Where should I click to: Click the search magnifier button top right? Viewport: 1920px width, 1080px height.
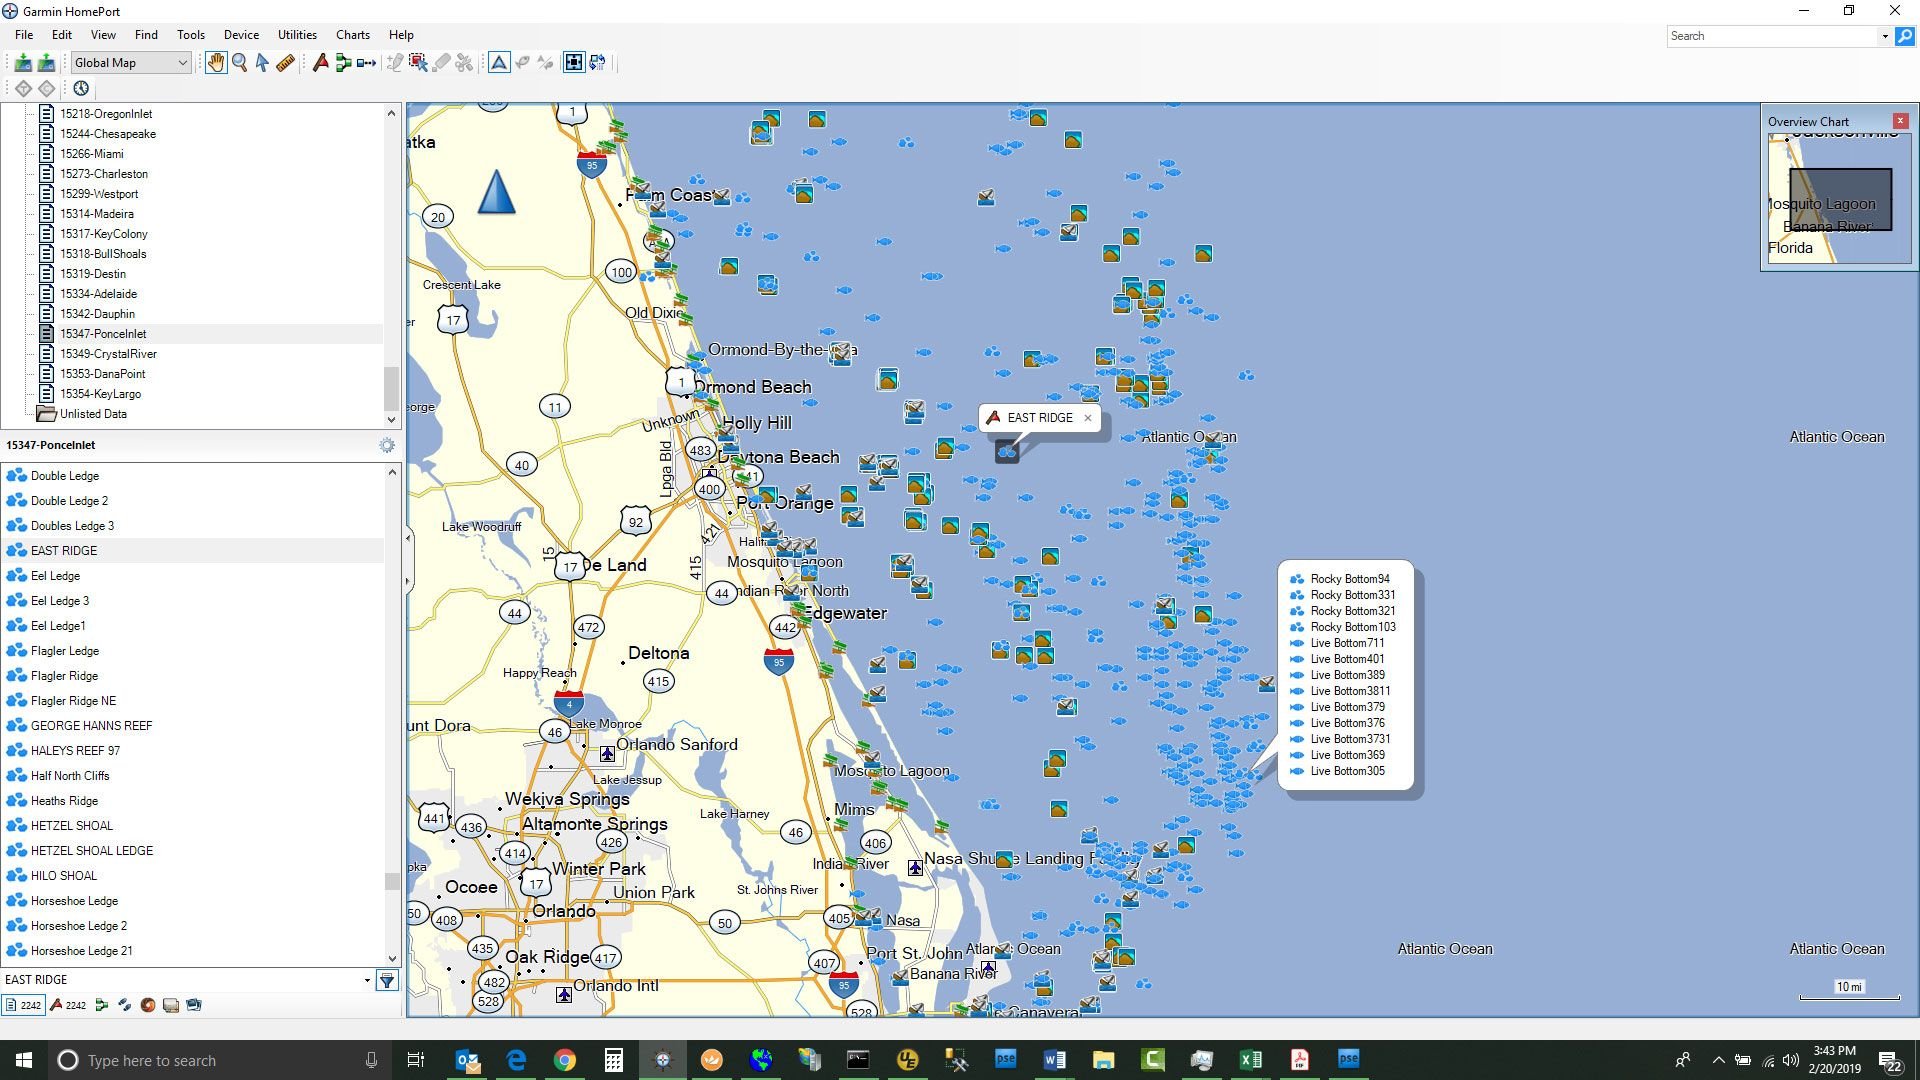pyautogui.click(x=1905, y=36)
